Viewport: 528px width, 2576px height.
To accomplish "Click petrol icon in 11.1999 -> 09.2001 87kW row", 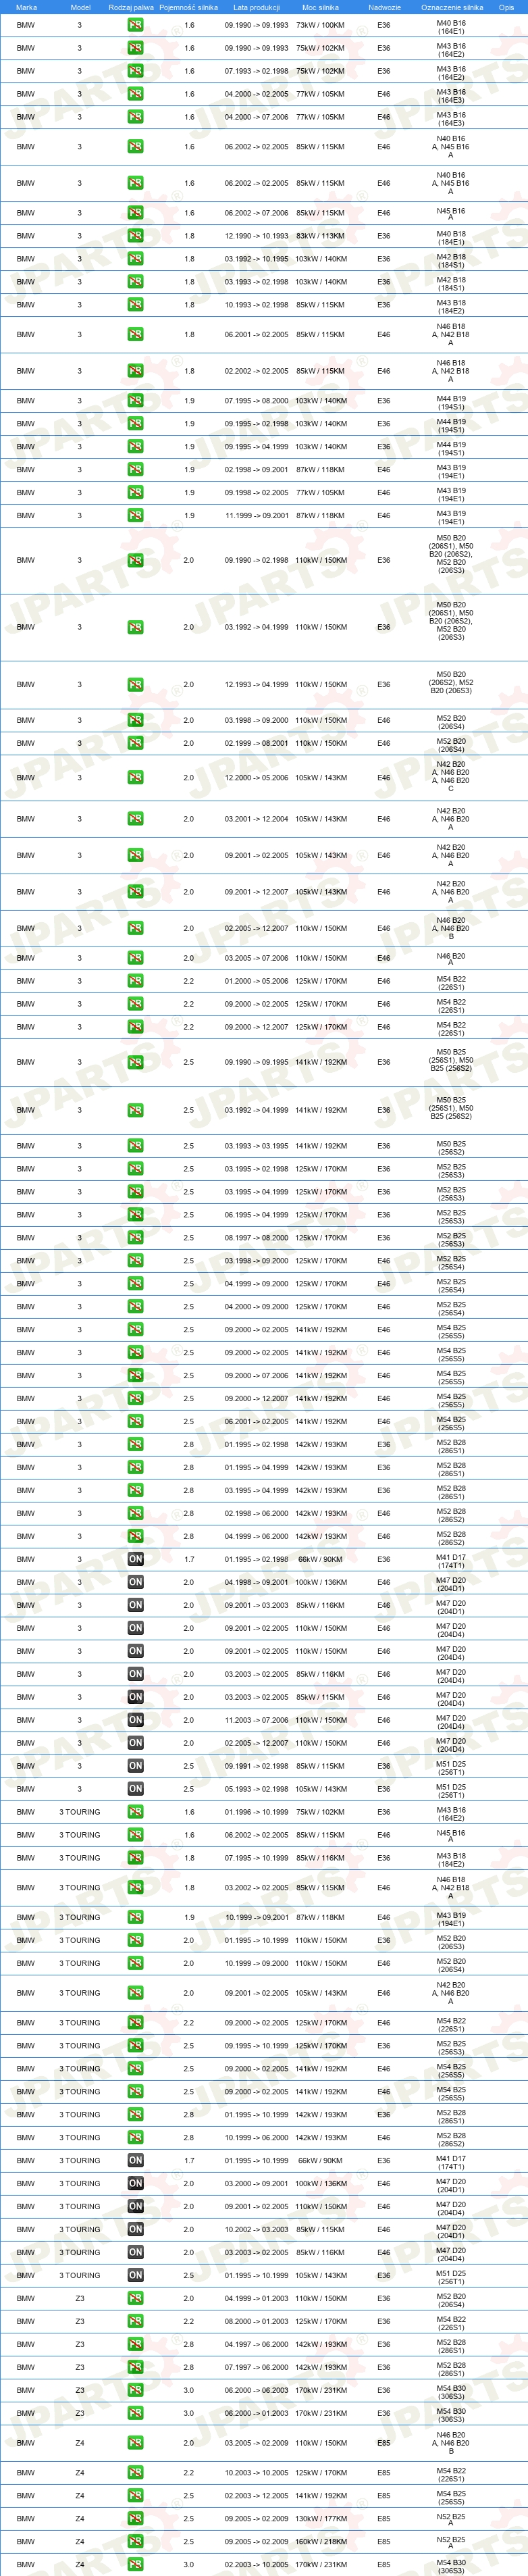I will click(x=135, y=516).
